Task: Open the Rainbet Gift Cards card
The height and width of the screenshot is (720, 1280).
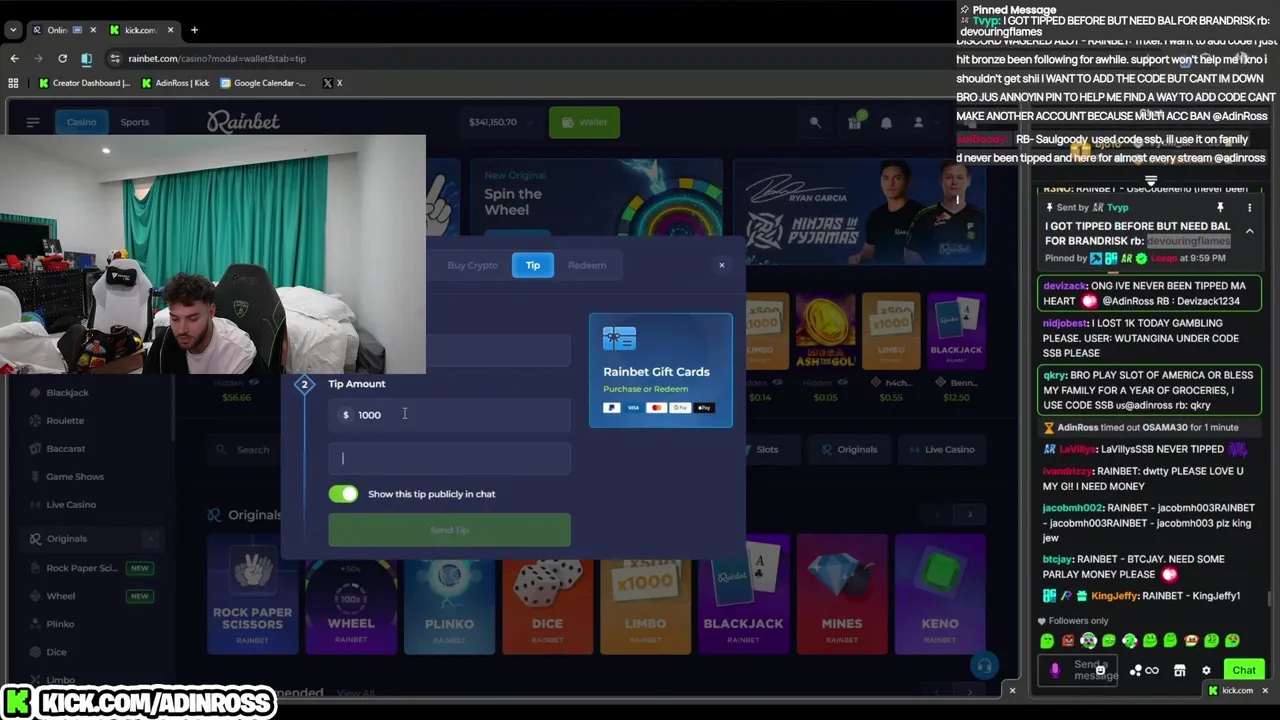Action: 661,370
